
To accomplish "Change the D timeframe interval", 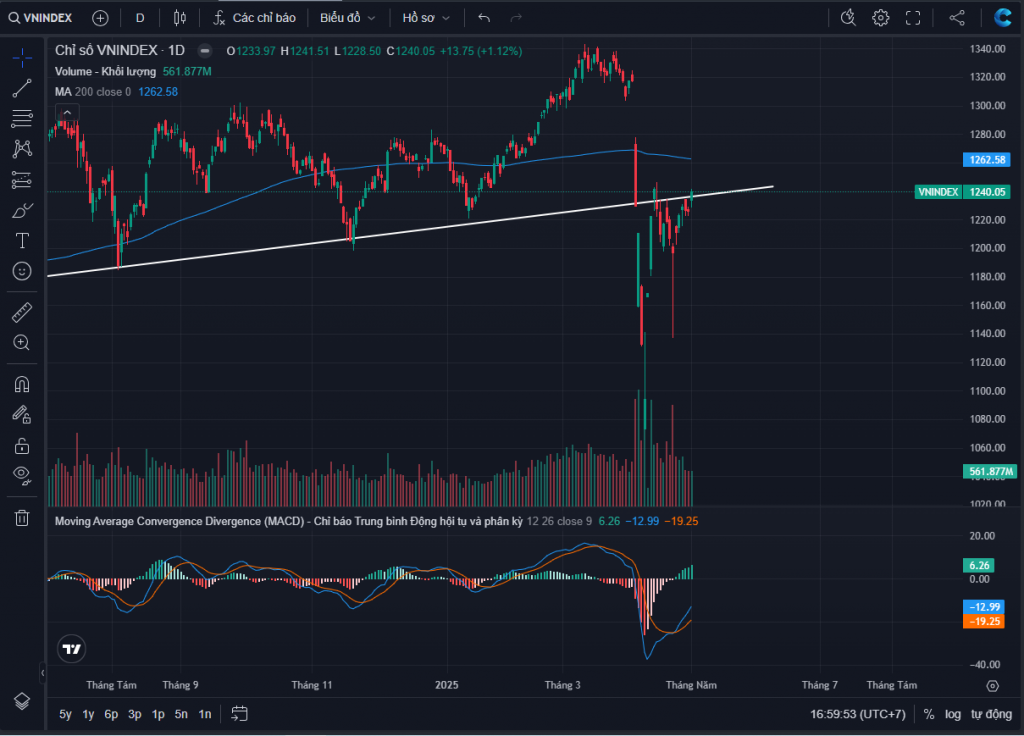I will (x=140, y=18).
